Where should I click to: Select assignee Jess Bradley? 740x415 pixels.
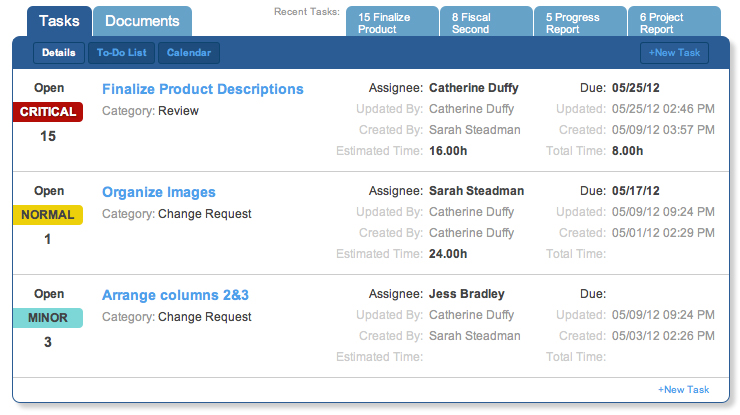[x=466, y=294]
